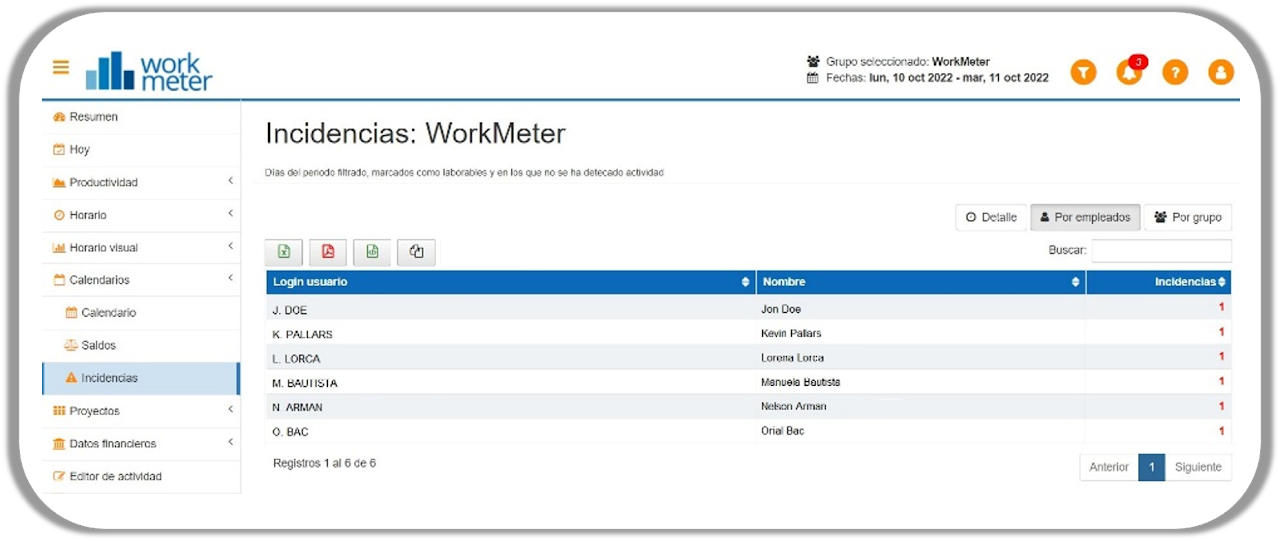Collapse the Calendarios sidebar section

click(140, 280)
